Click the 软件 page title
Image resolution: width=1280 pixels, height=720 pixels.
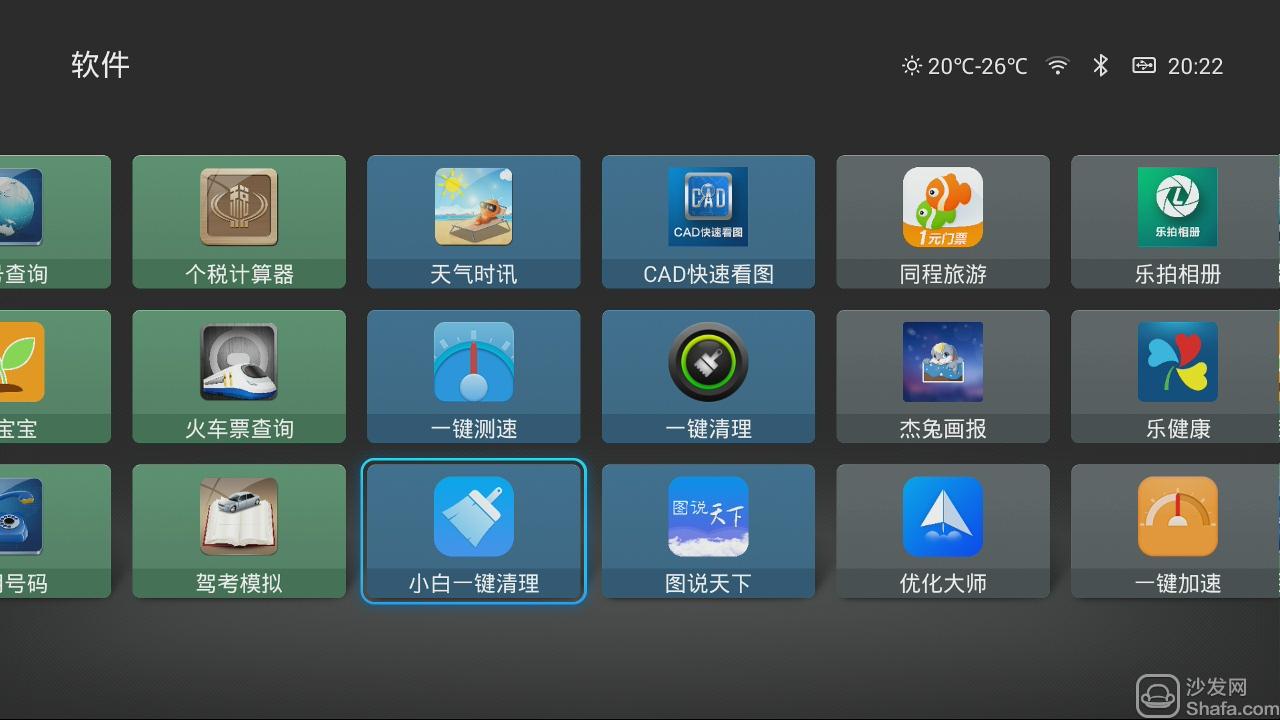click(100, 65)
